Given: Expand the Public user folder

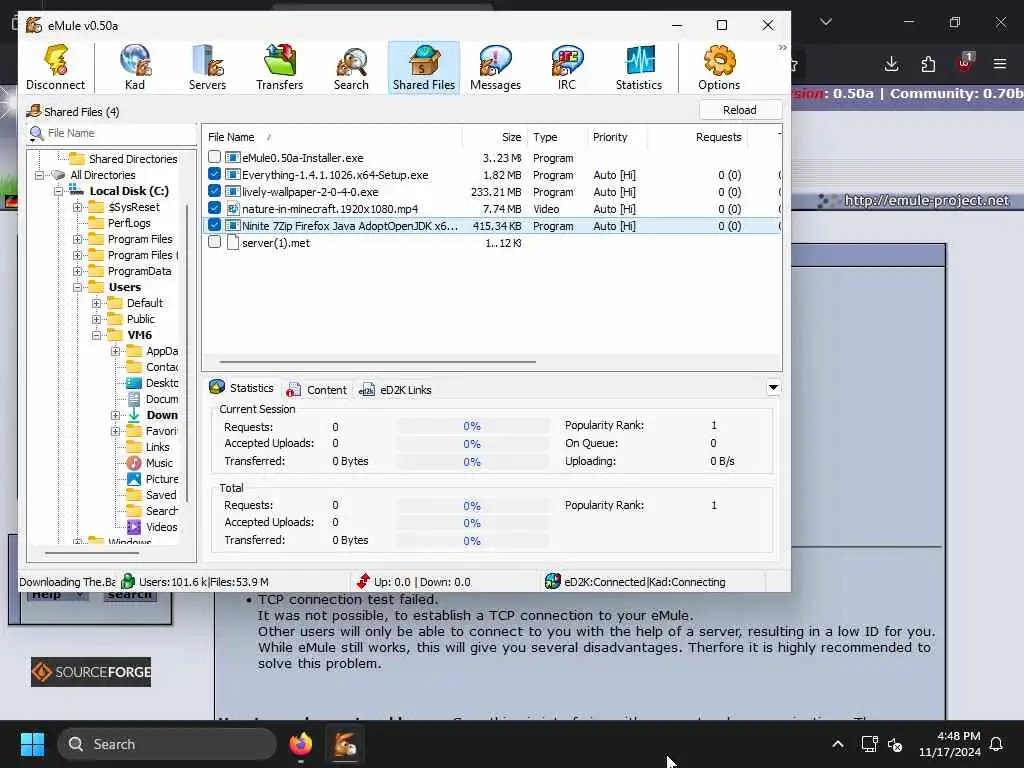Looking at the screenshot, I should click(97, 319).
